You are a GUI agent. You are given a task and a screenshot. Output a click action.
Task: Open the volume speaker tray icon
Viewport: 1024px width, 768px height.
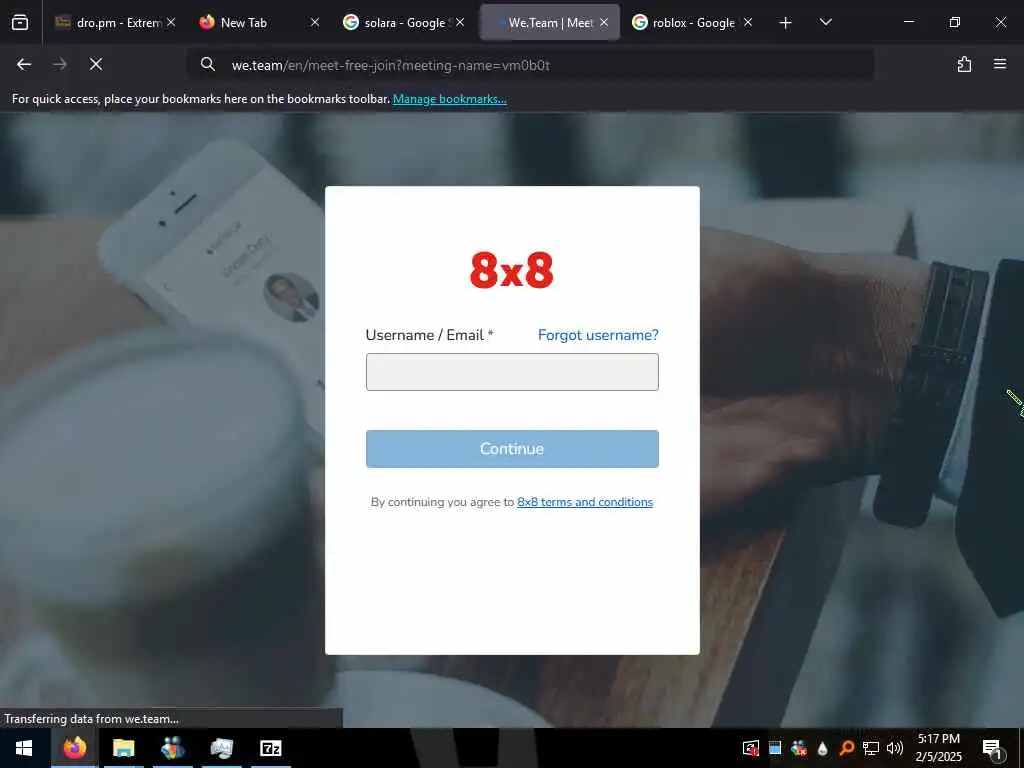(x=895, y=748)
